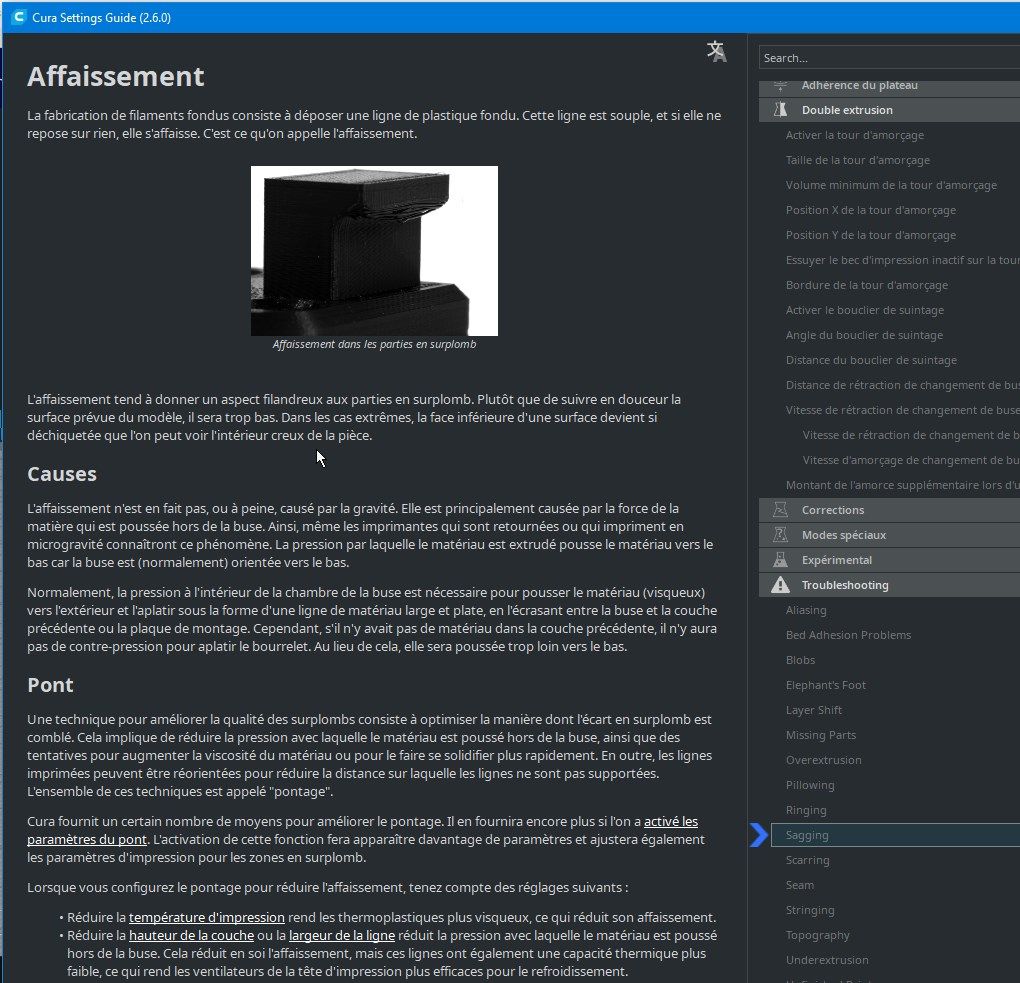Open the Topography article
Viewport: 1020px width, 983px height.
click(x=818, y=935)
